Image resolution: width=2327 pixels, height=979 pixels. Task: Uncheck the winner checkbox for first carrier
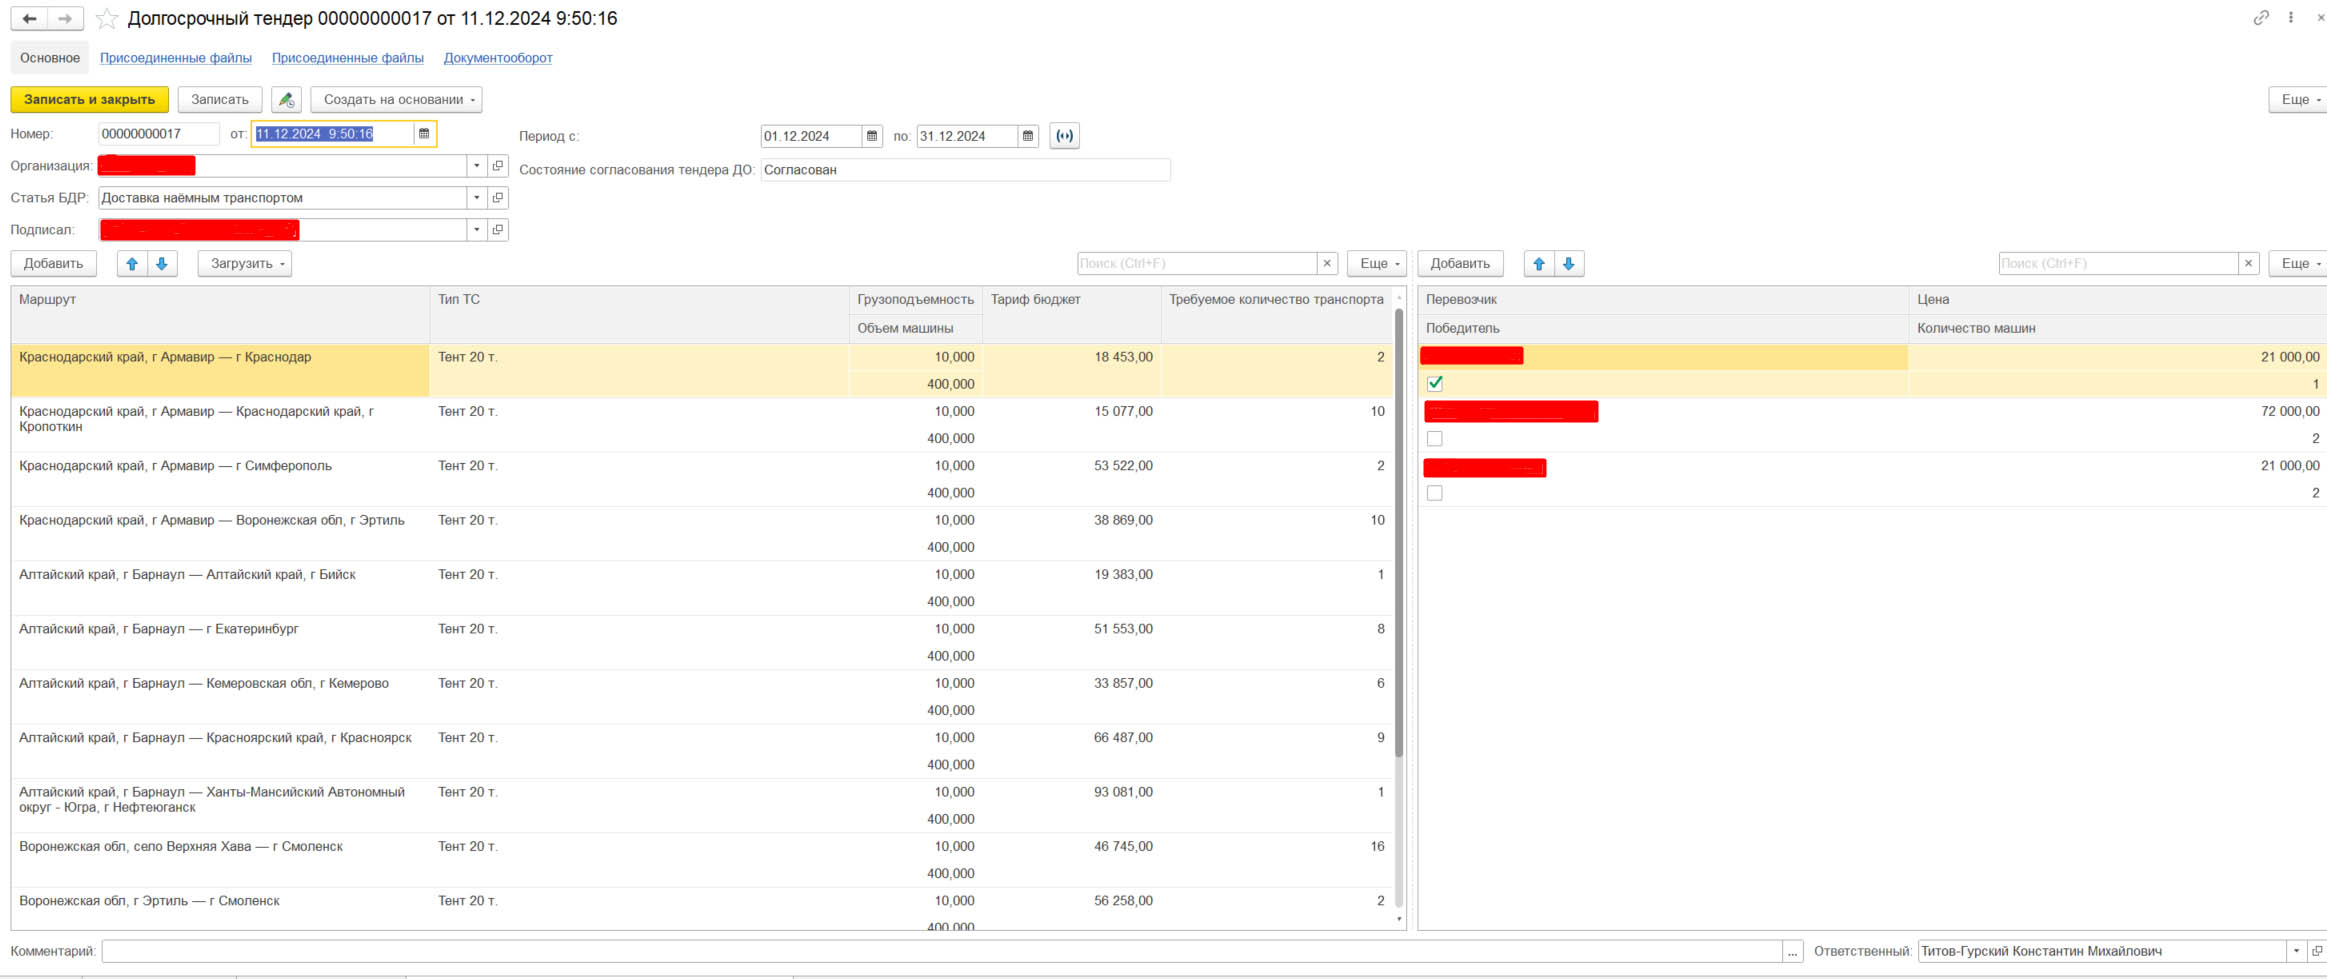(x=1435, y=384)
